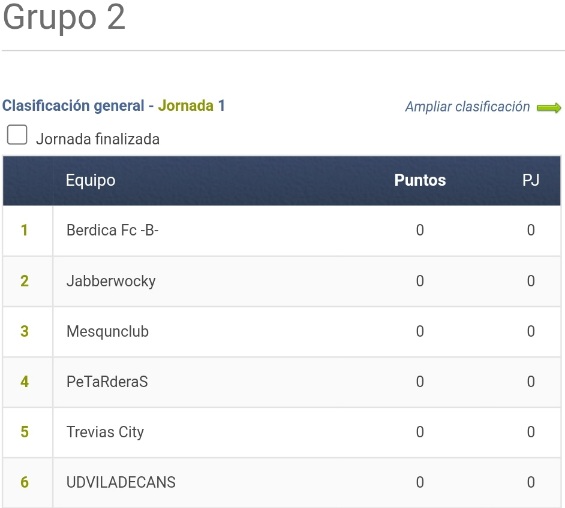This screenshot has height=508, width=565.
Task: Select the Equipo column header
Action: tap(90, 180)
